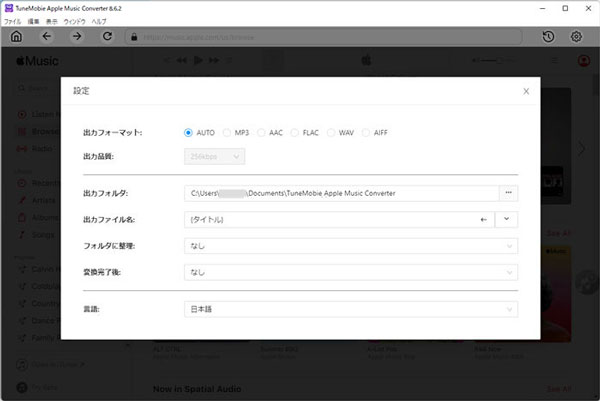
Task: Open the 出力品質 256kbps dropdown
Action: click(214, 156)
